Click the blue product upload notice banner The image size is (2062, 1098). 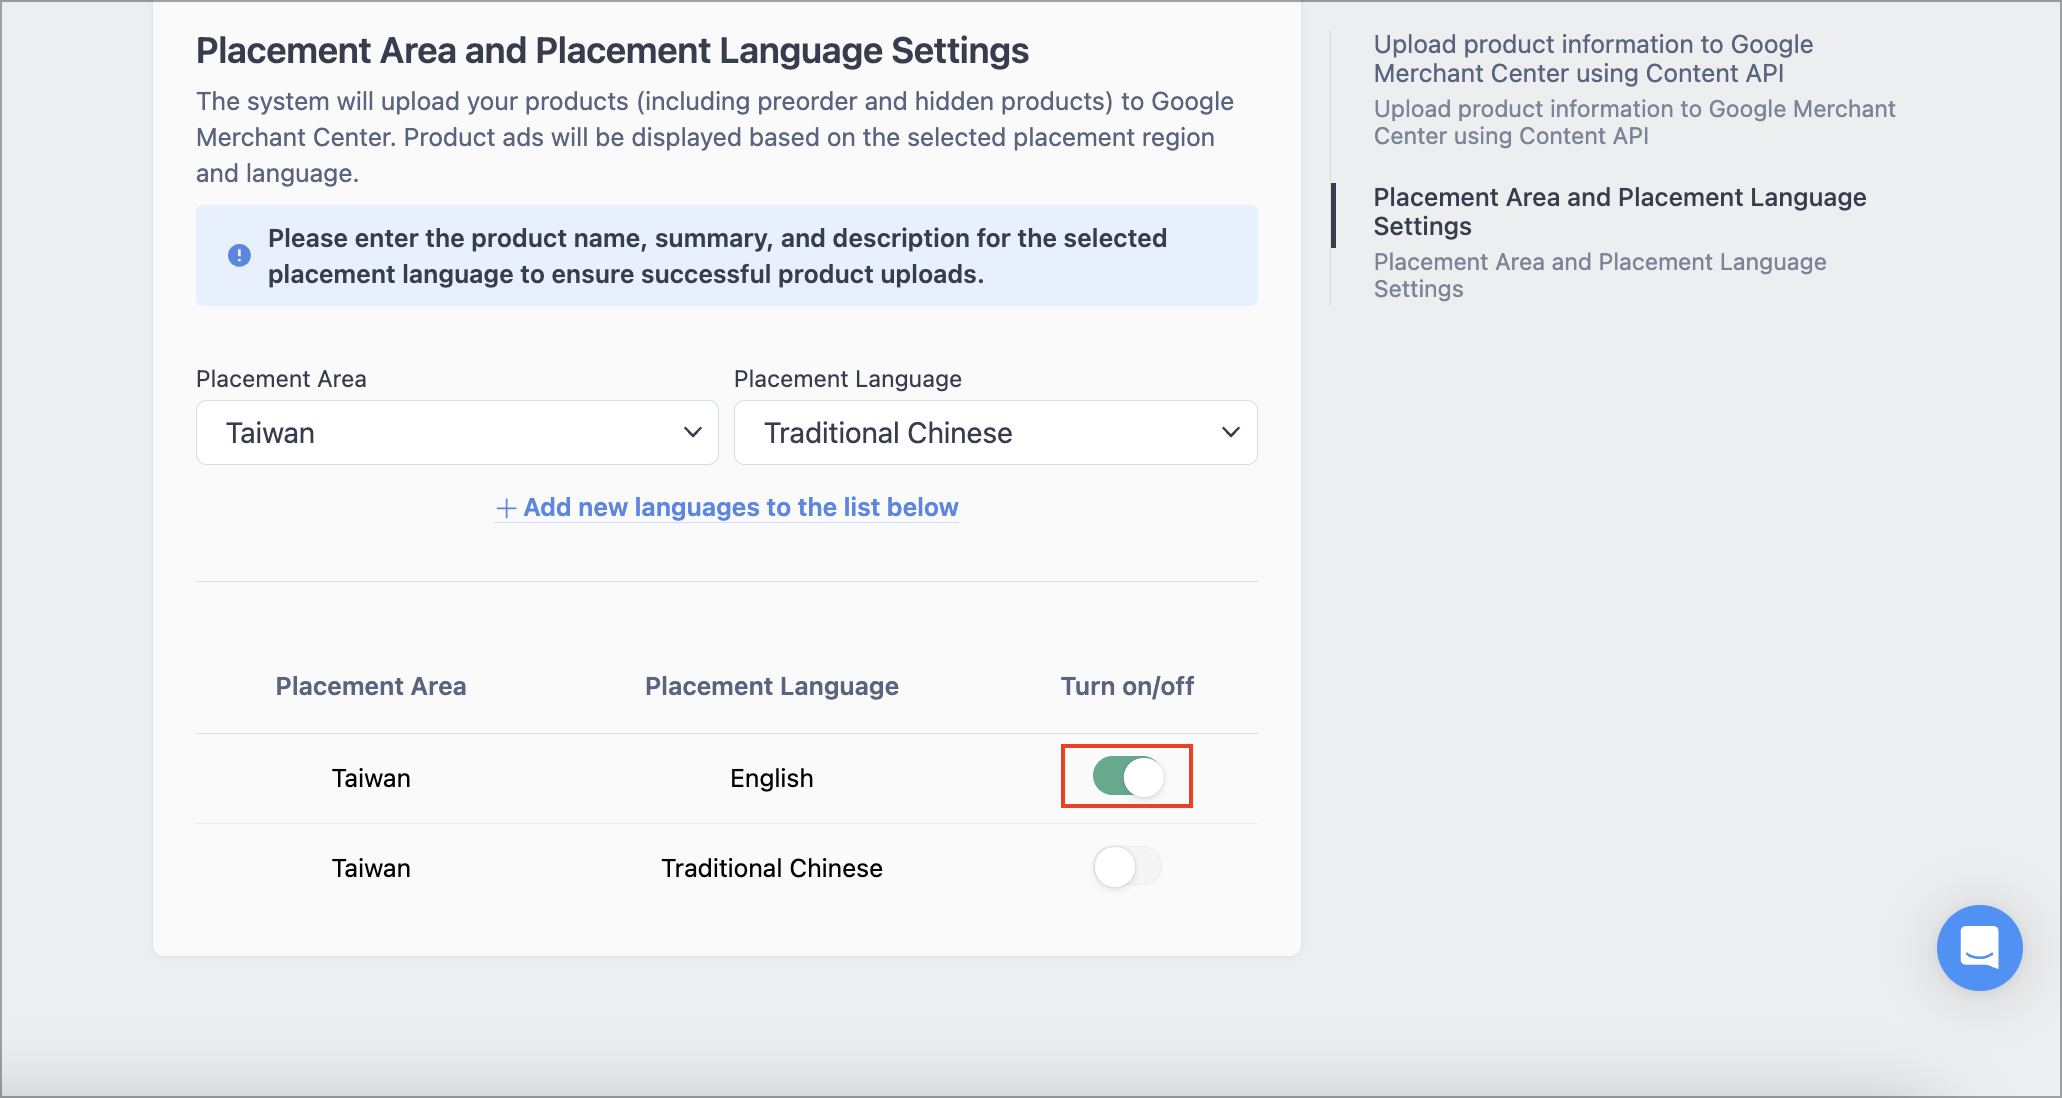pyautogui.click(x=727, y=256)
